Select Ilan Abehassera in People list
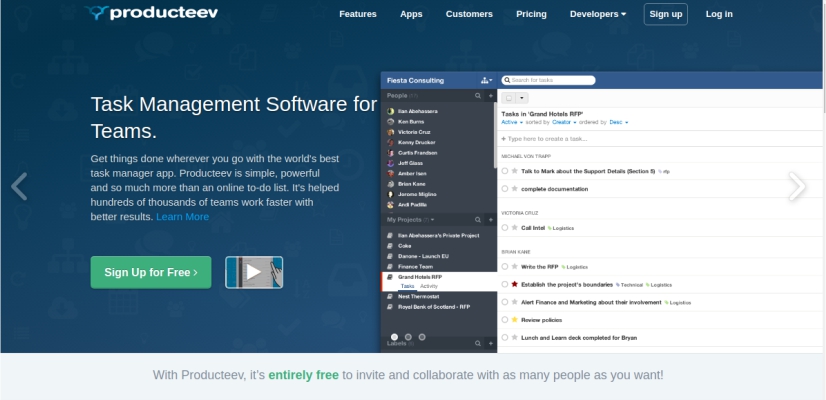Image resolution: width=826 pixels, height=400 pixels. (418, 111)
